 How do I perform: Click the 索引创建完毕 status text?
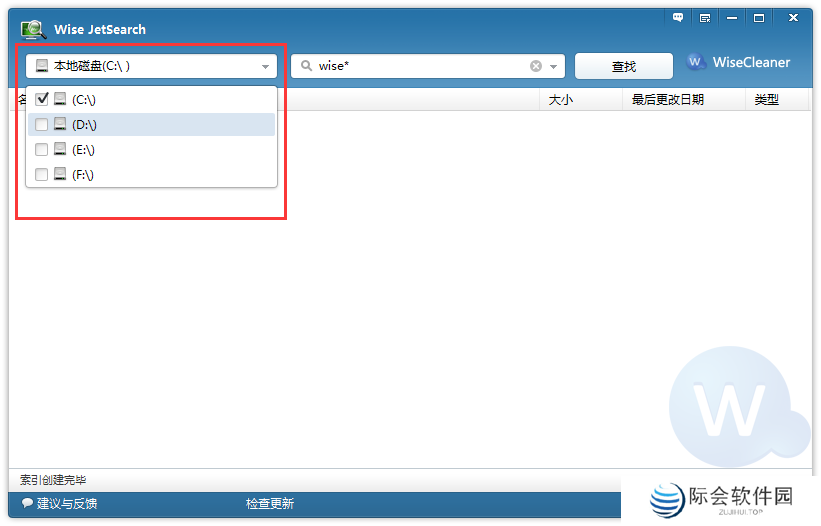click(x=53, y=479)
